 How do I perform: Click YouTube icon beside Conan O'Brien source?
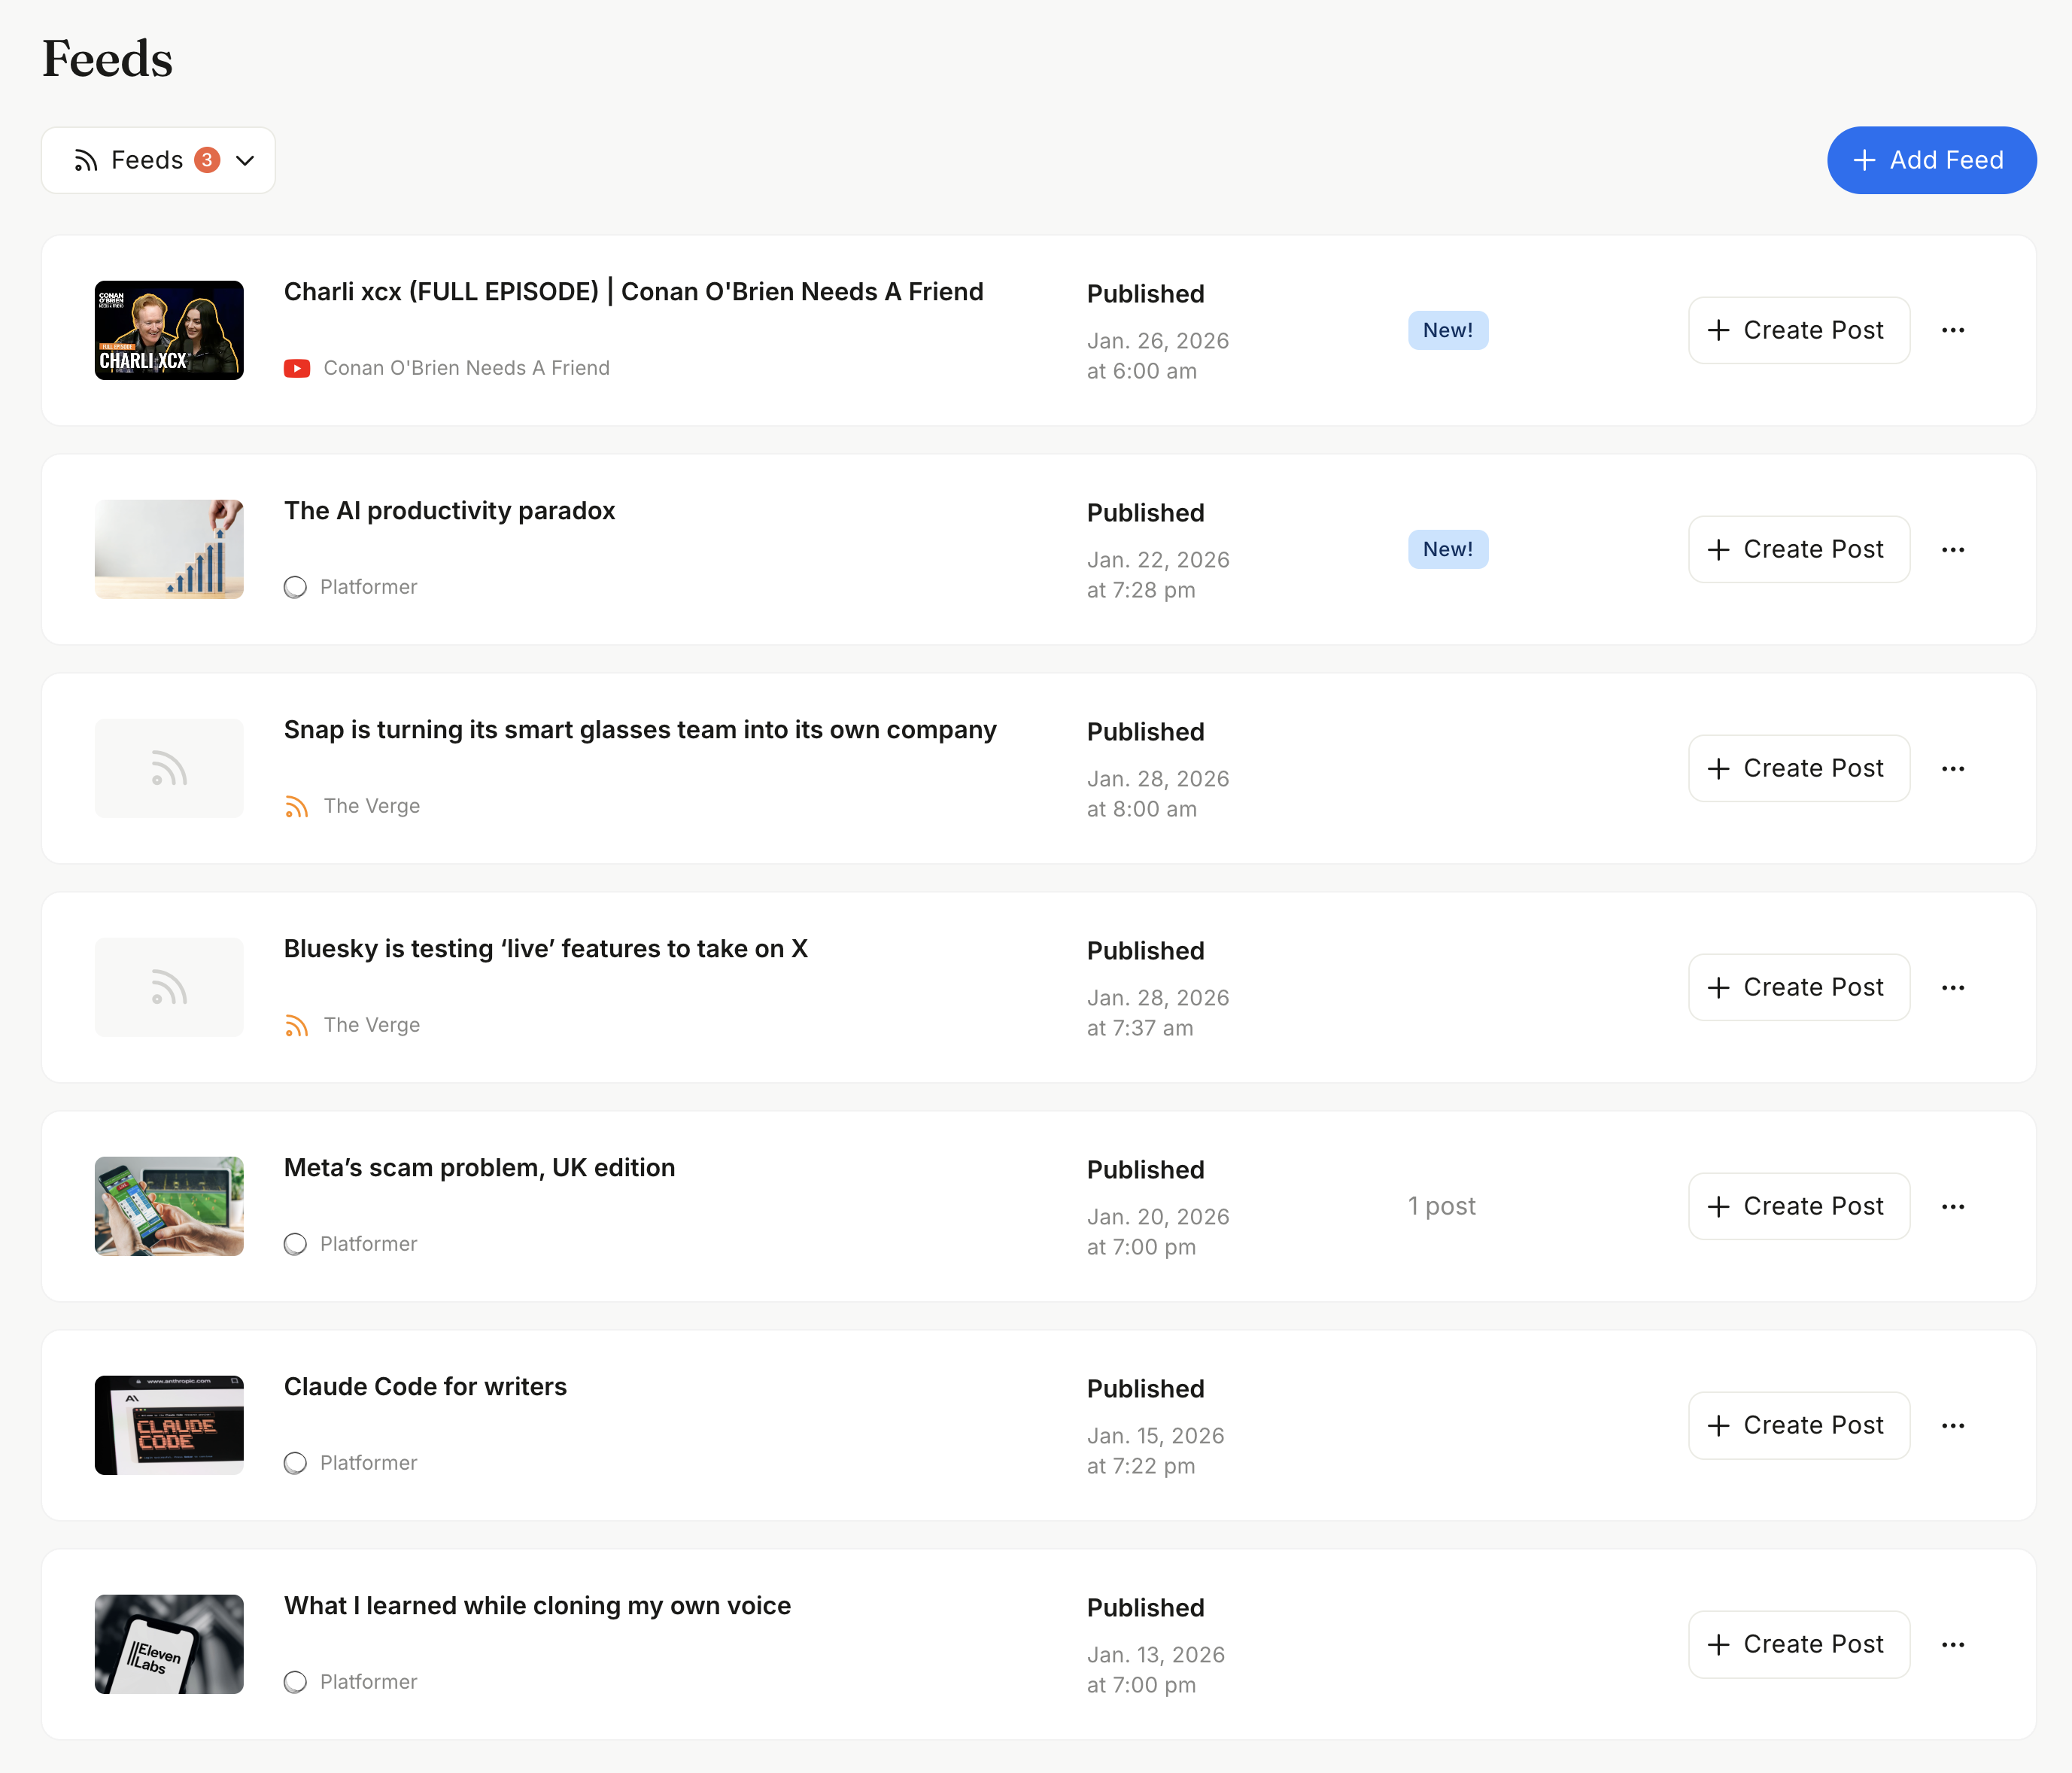[297, 368]
